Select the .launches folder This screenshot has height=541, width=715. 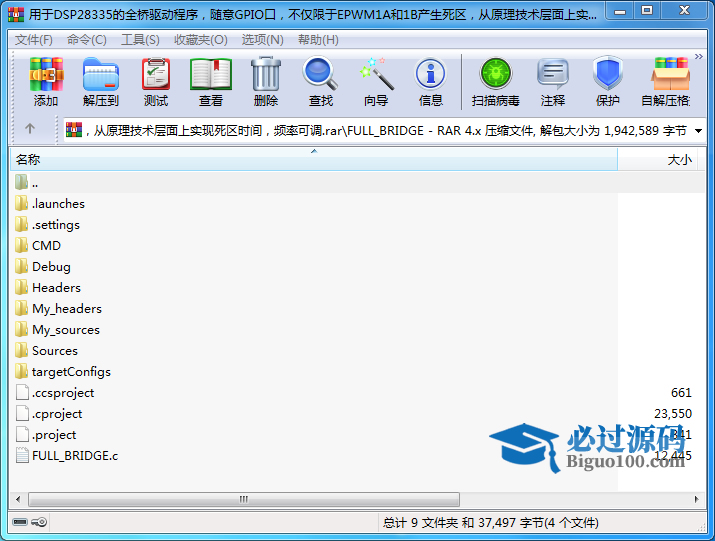tap(58, 203)
